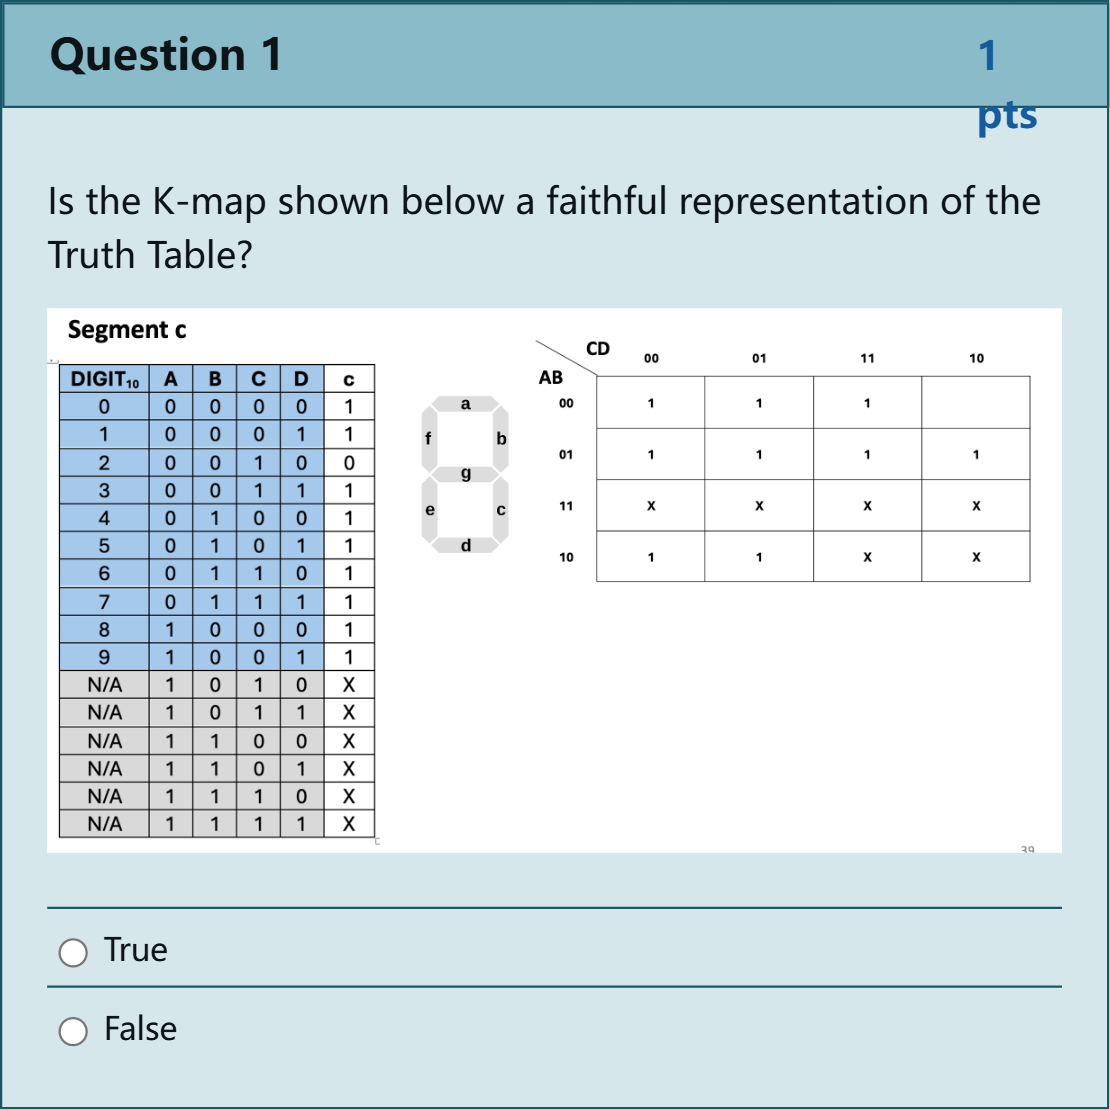
Task: Click the CD column label of the K-map
Action: 597,349
